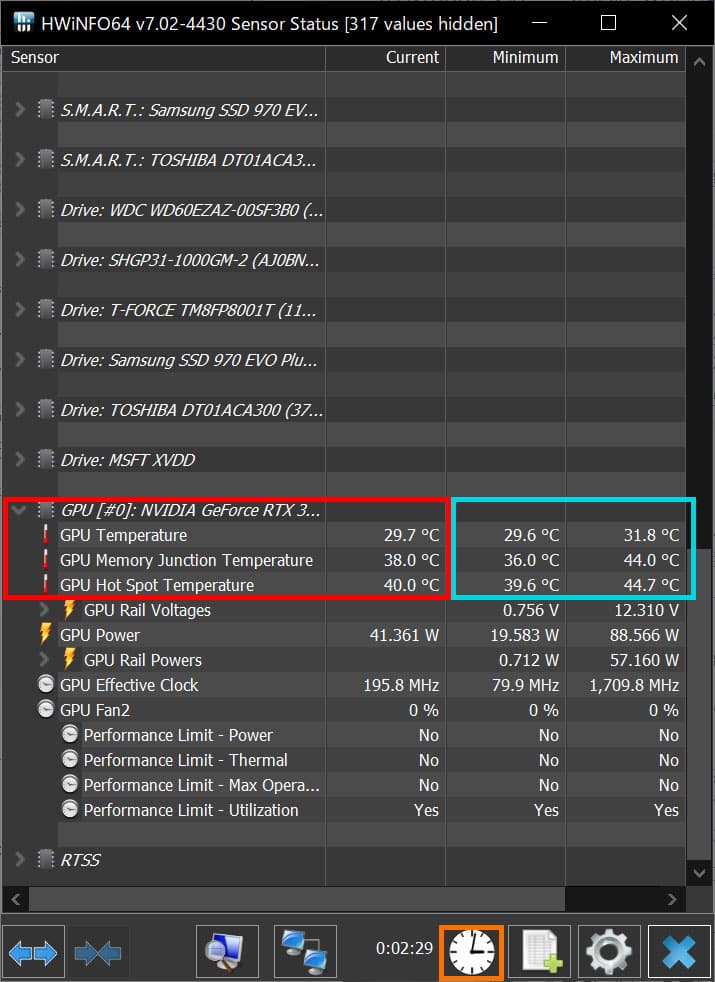This screenshot has width=715, height=982.
Task: Expand Drive: MSFT XVDD group
Action: coord(20,460)
